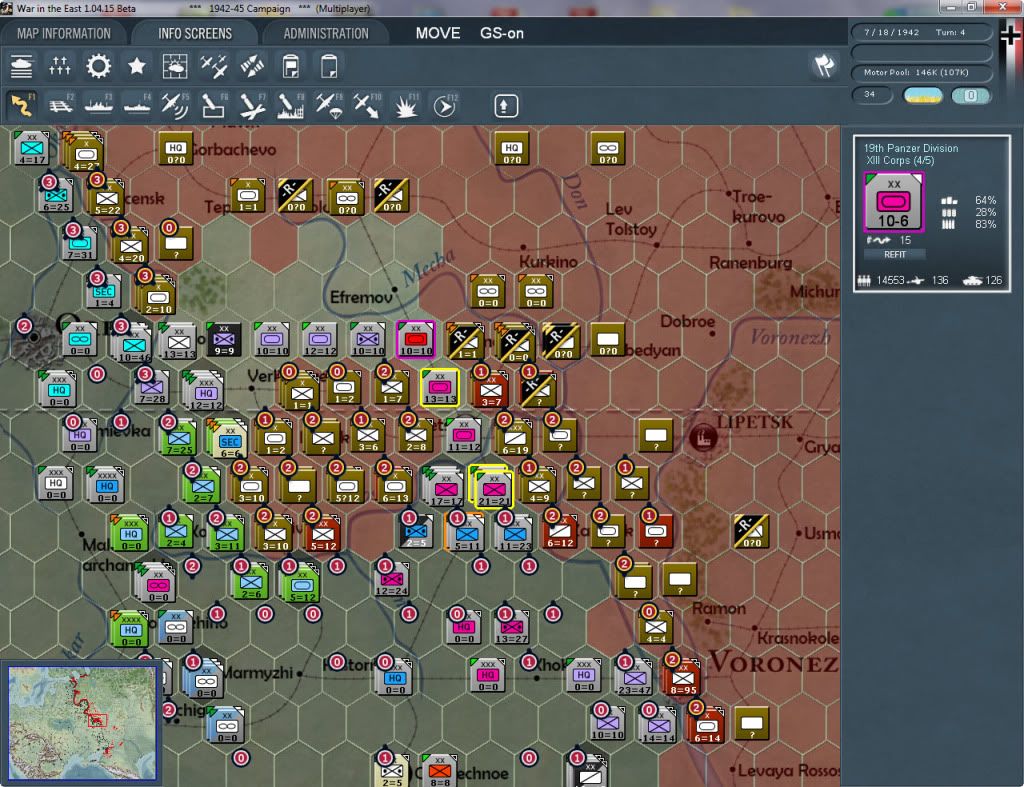Image resolution: width=1024 pixels, height=787 pixels.
Task: Open the Map Information tab
Action: 63,33
